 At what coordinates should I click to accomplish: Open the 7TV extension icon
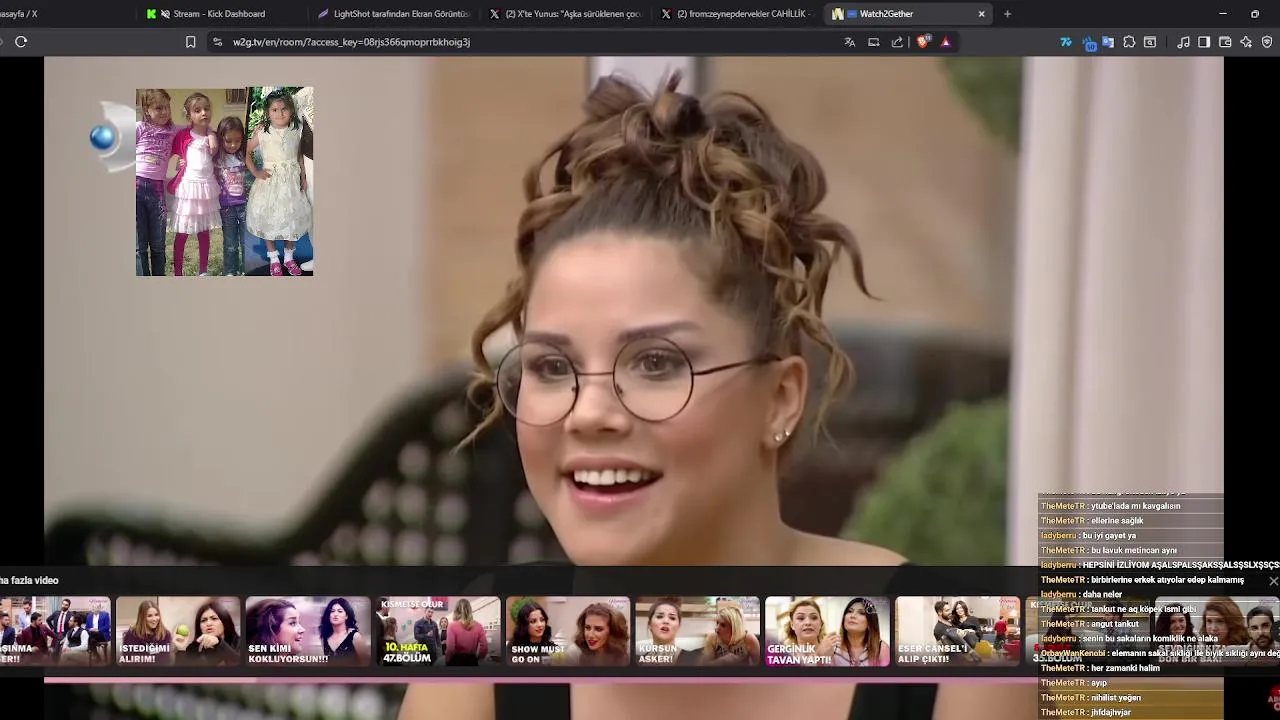[x=1066, y=42]
